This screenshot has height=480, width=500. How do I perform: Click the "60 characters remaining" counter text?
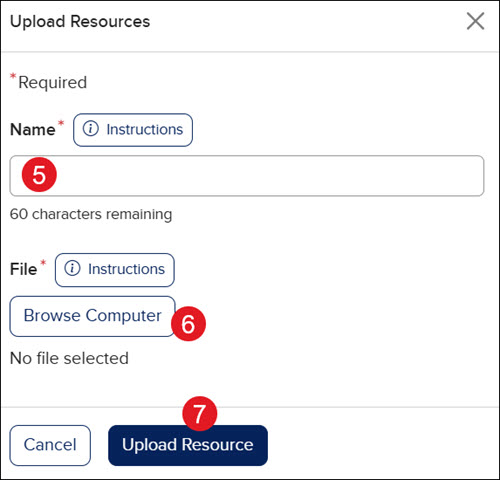click(91, 214)
